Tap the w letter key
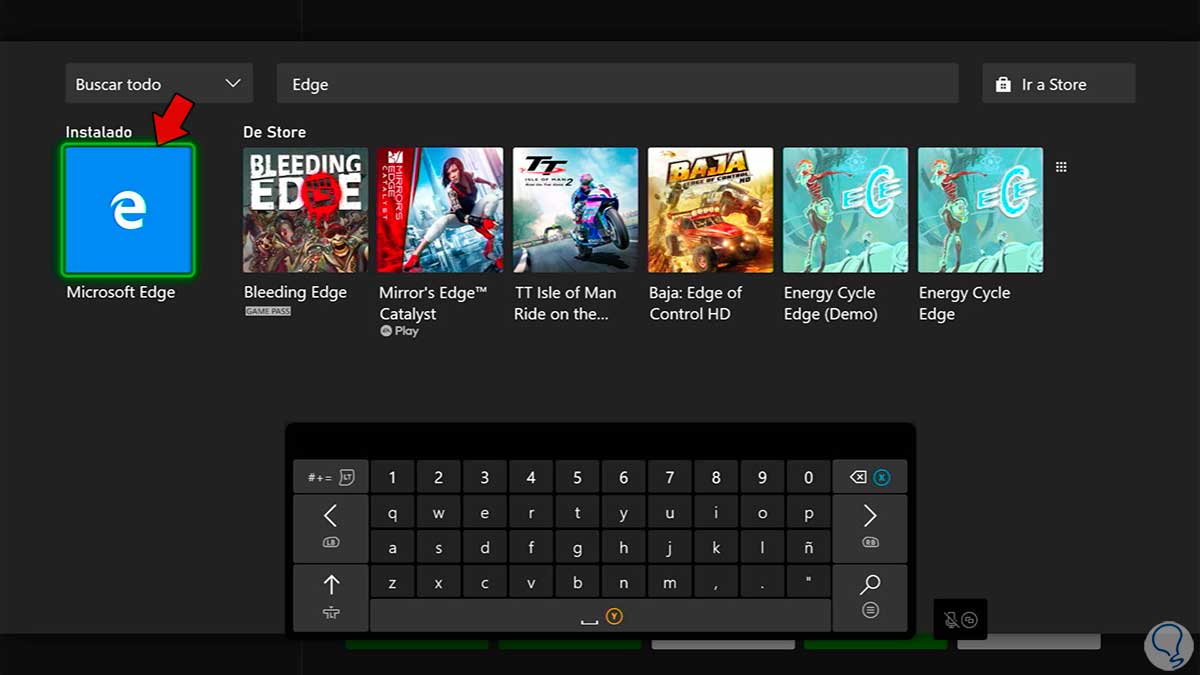The height and width of the screenshot is (675, 1200). [438, 513]
